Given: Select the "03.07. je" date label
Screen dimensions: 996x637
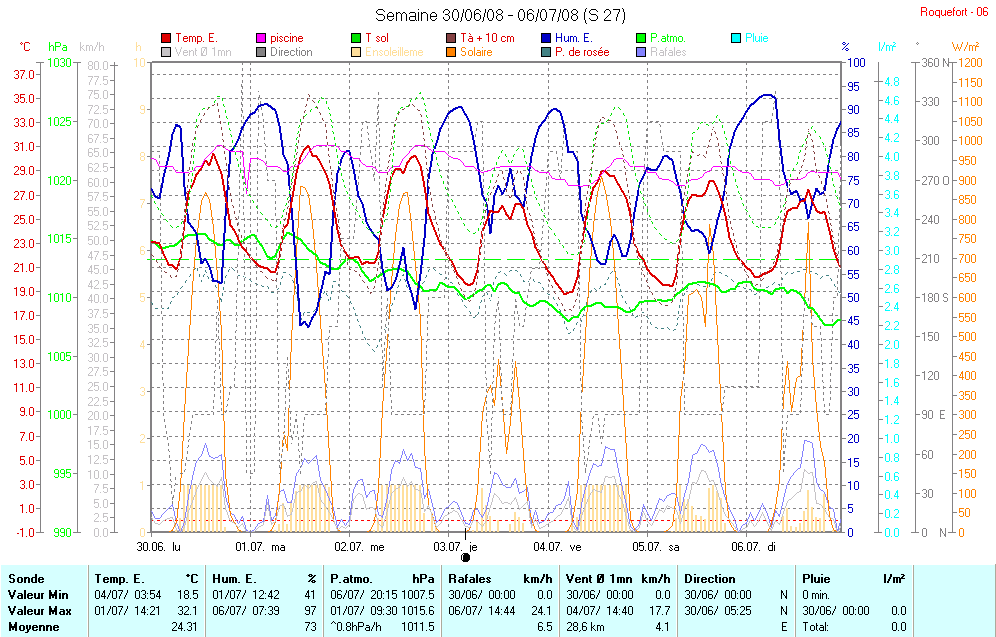Looking at the screenshot, I should pyautogui.click(x=455, y=547).
